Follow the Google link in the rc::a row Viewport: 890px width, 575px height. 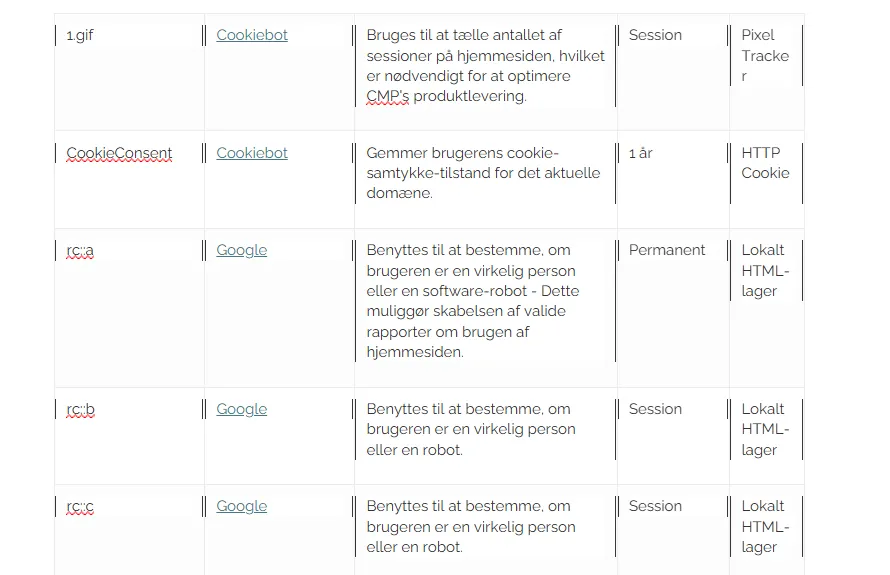241,250
